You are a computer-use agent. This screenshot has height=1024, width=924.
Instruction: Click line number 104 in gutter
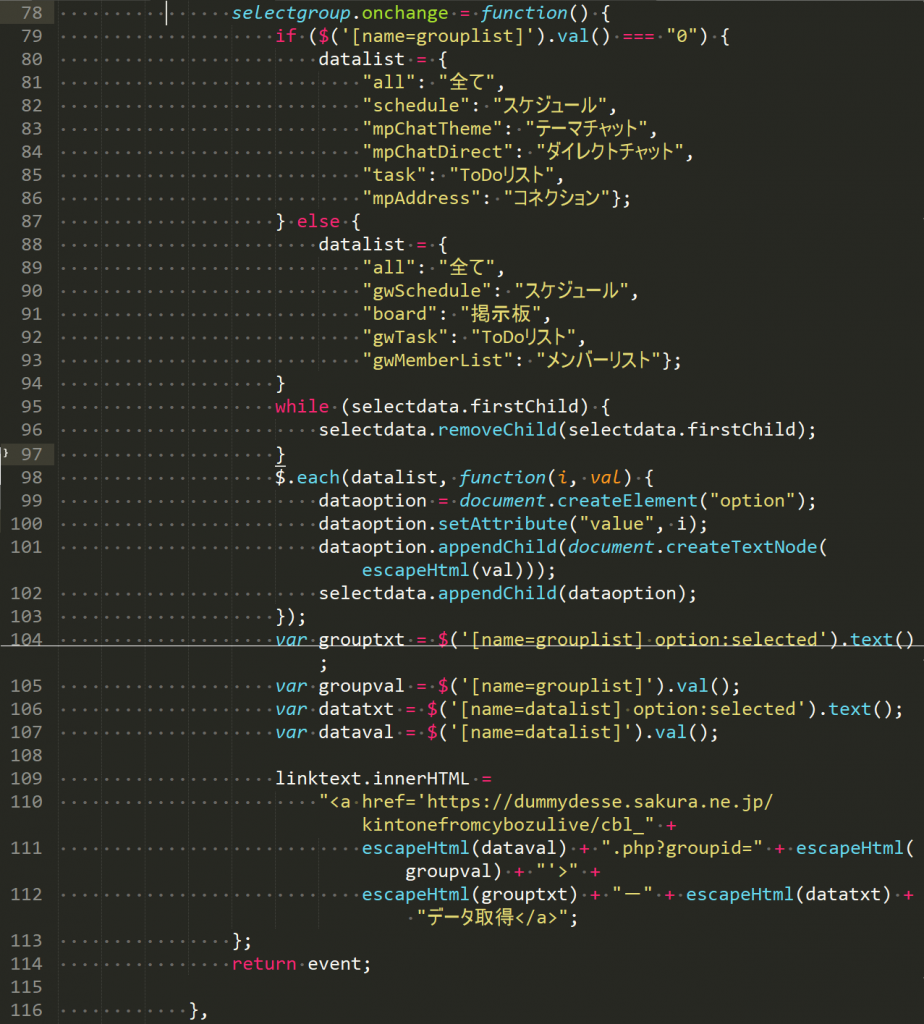point(26,639)
